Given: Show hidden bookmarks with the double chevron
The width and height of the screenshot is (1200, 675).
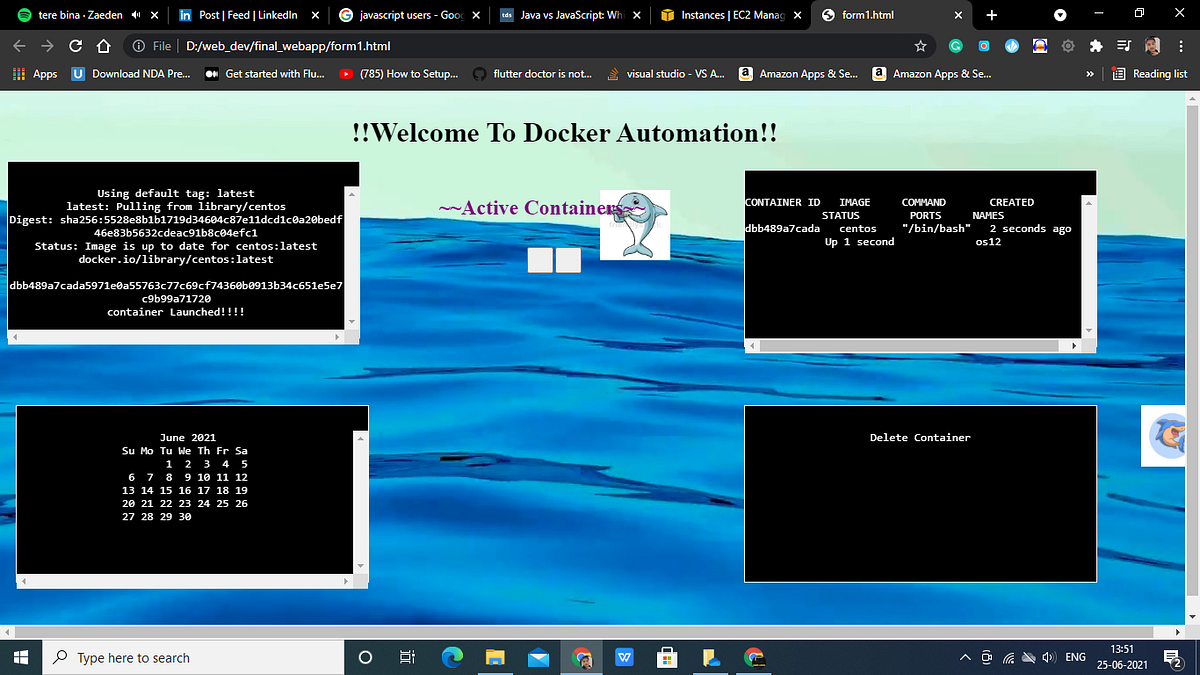Looking at the screenshot, I should (1088, 74).
